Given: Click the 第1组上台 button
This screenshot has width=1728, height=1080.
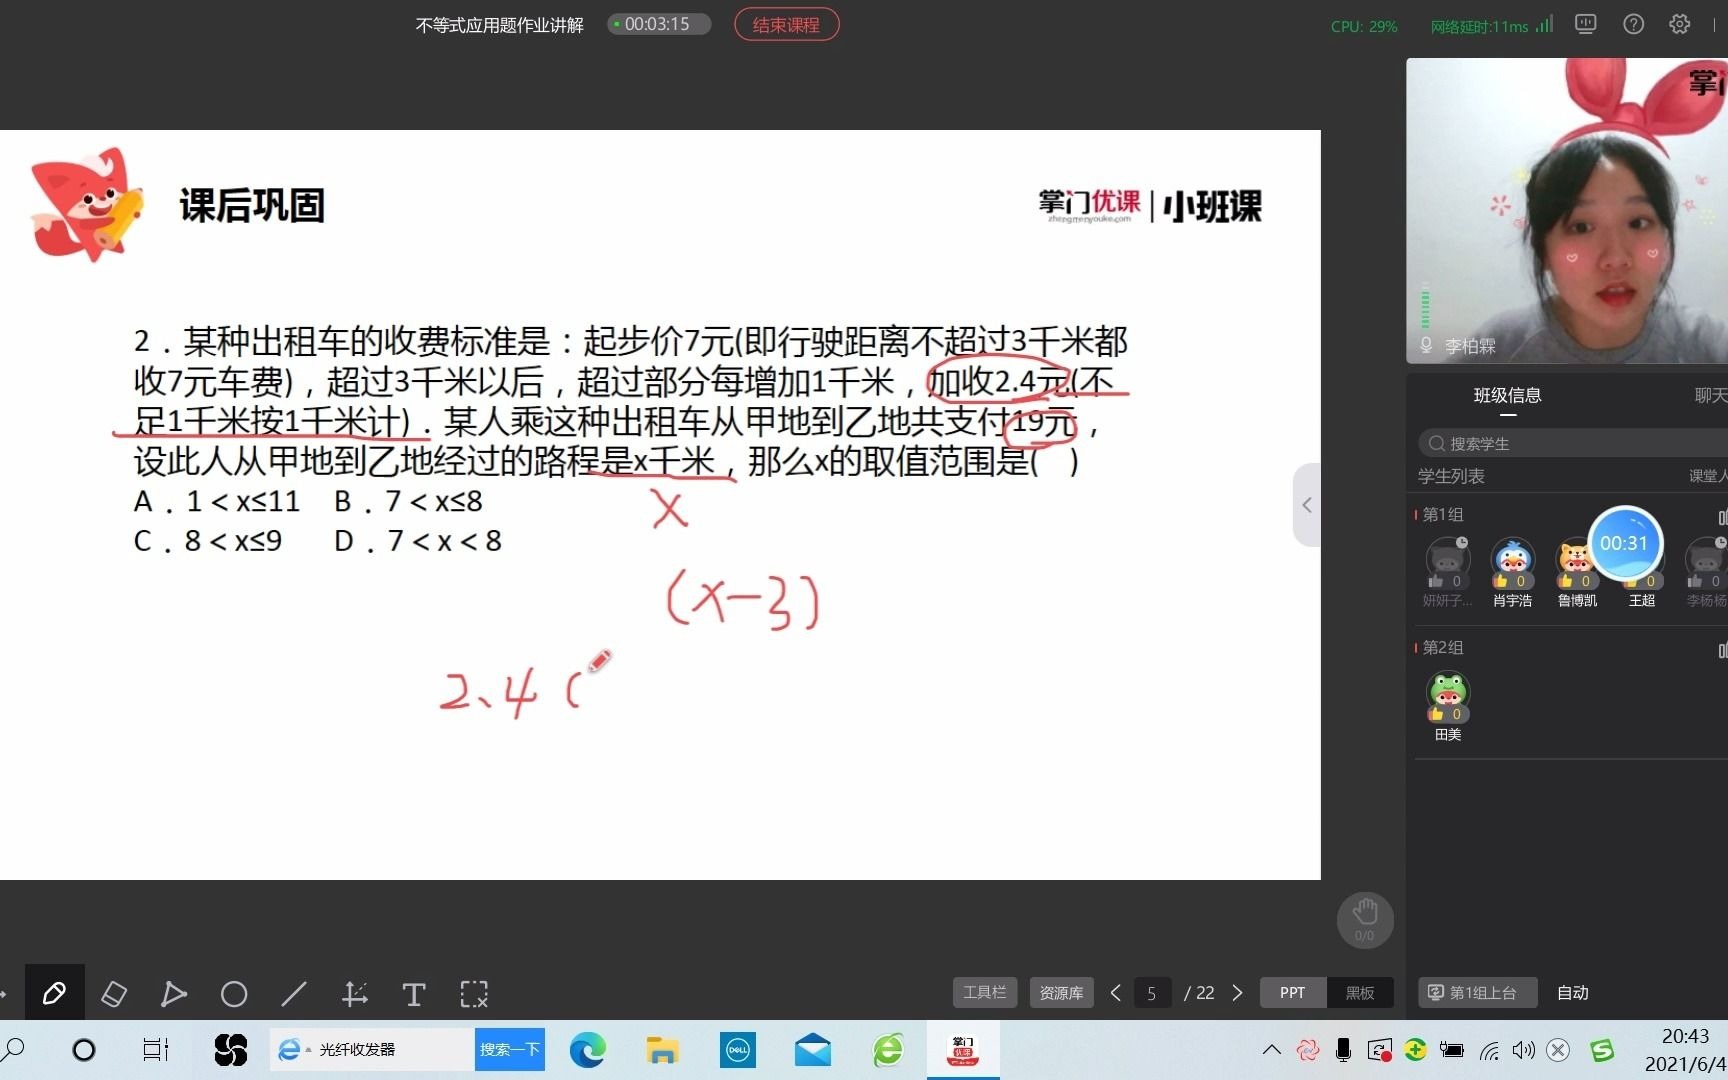Looking at the screenshot, I should click(x=1477, y=992).
